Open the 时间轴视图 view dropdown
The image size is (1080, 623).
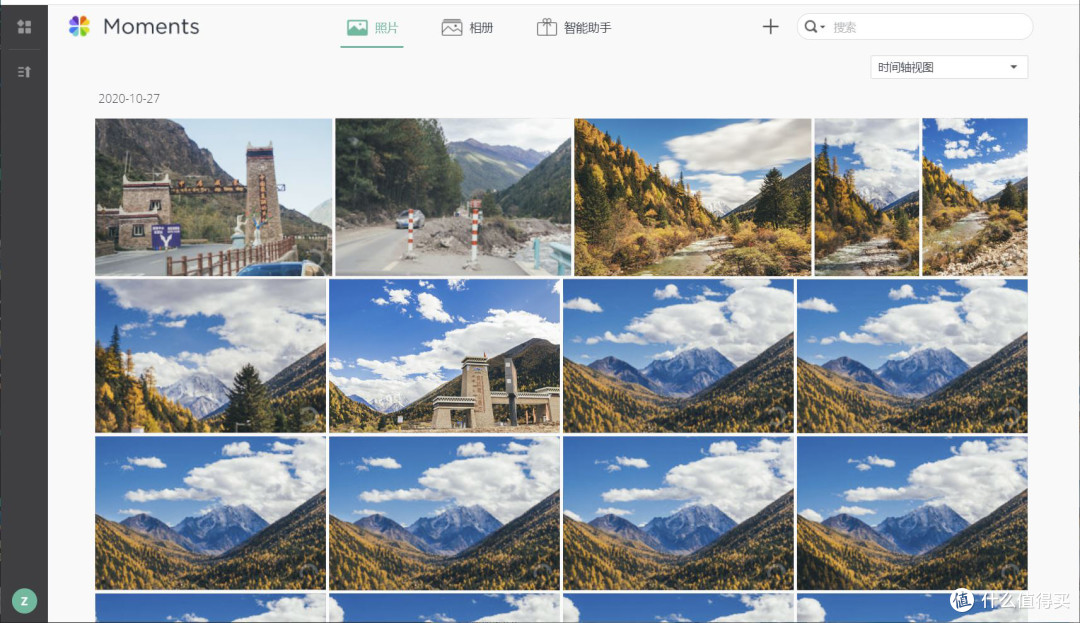tap(948, 67)
